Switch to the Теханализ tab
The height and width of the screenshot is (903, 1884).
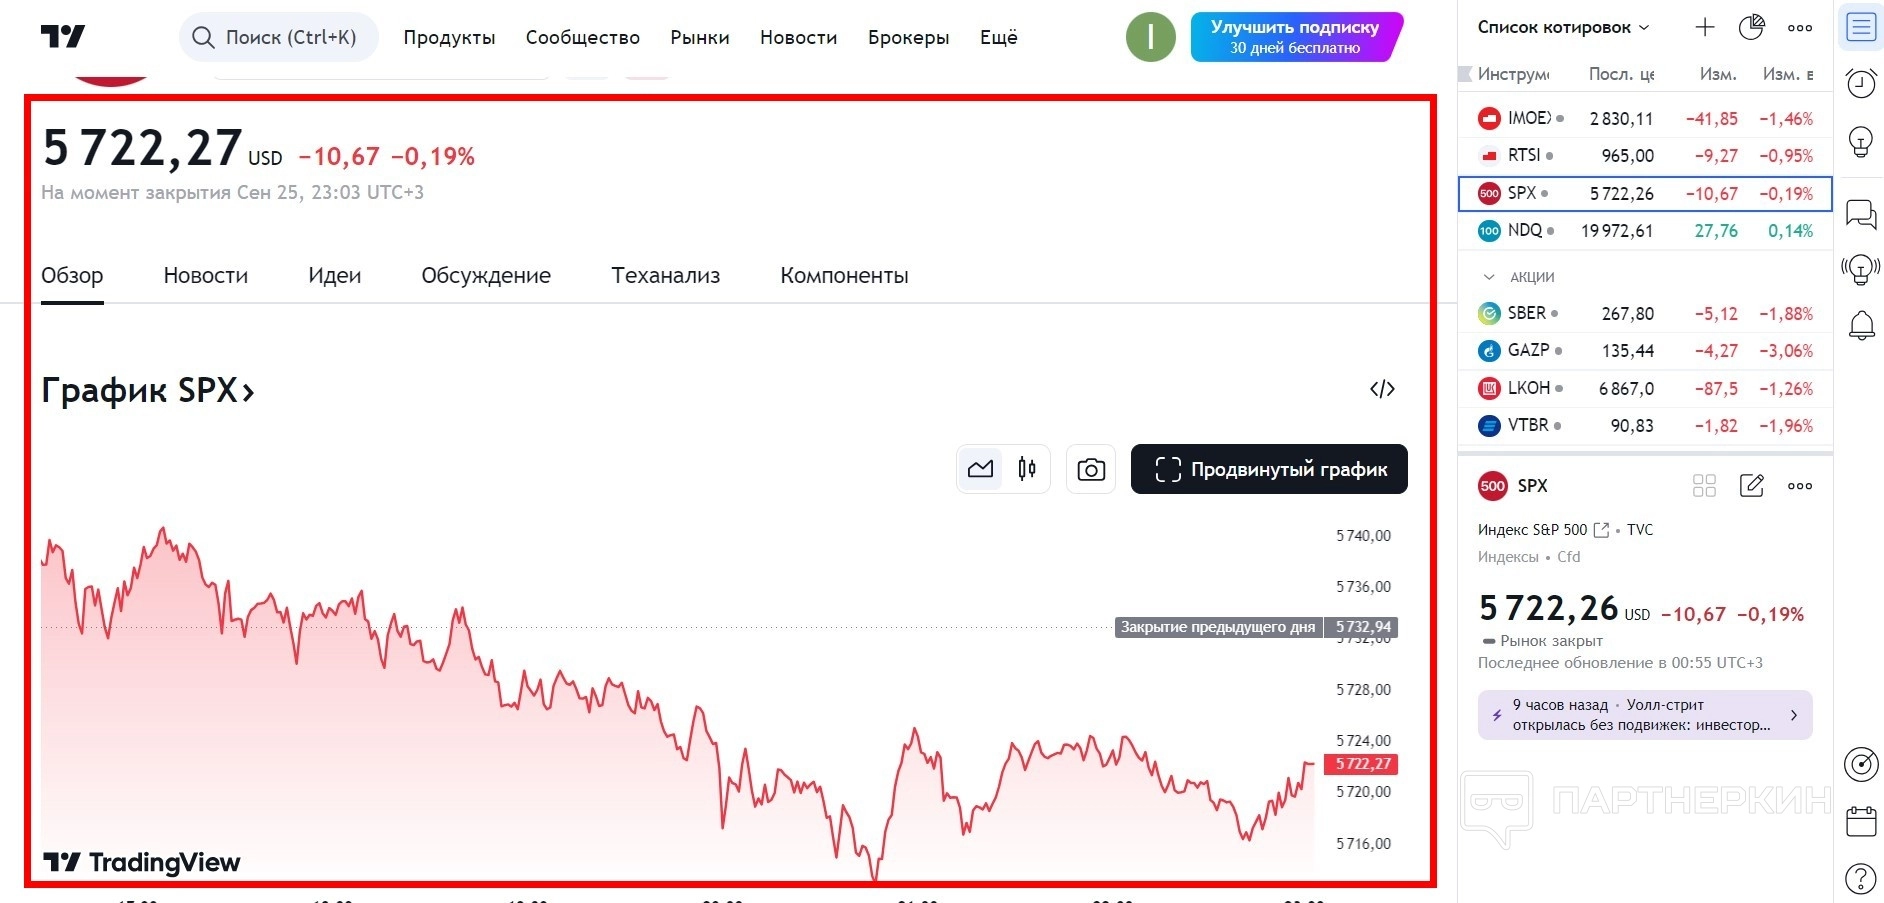point(666,276)
